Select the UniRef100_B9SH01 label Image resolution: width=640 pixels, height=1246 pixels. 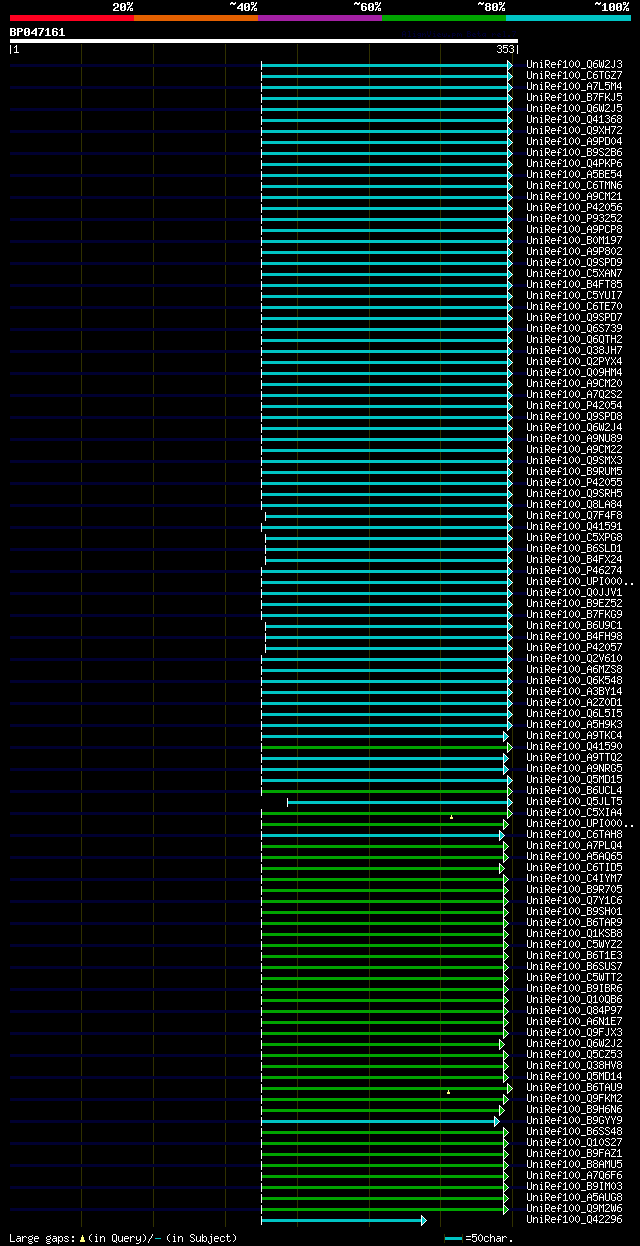pos(574,911)
